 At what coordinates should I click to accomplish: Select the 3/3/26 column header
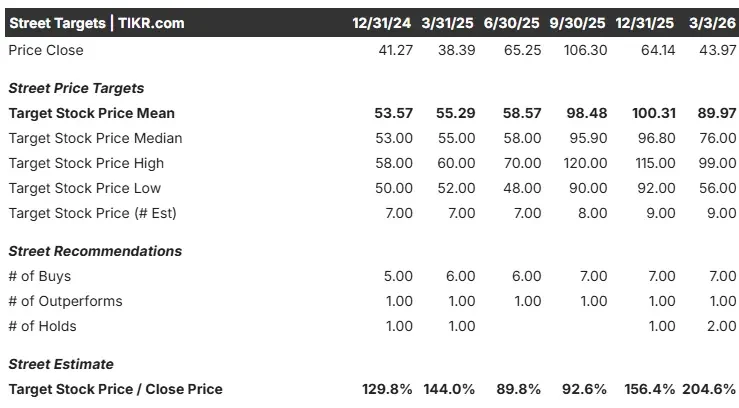[x=712, y=23]
